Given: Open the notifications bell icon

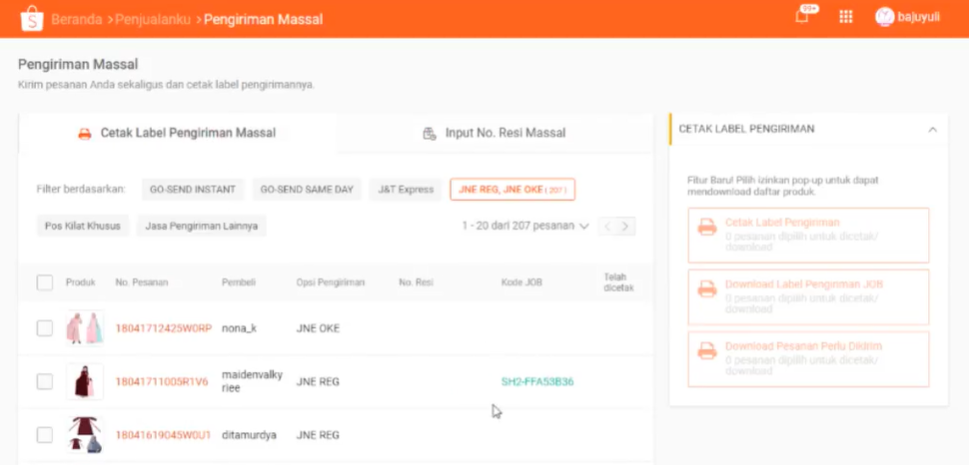Looking at the screenshot, I should (x=802, y=17).
